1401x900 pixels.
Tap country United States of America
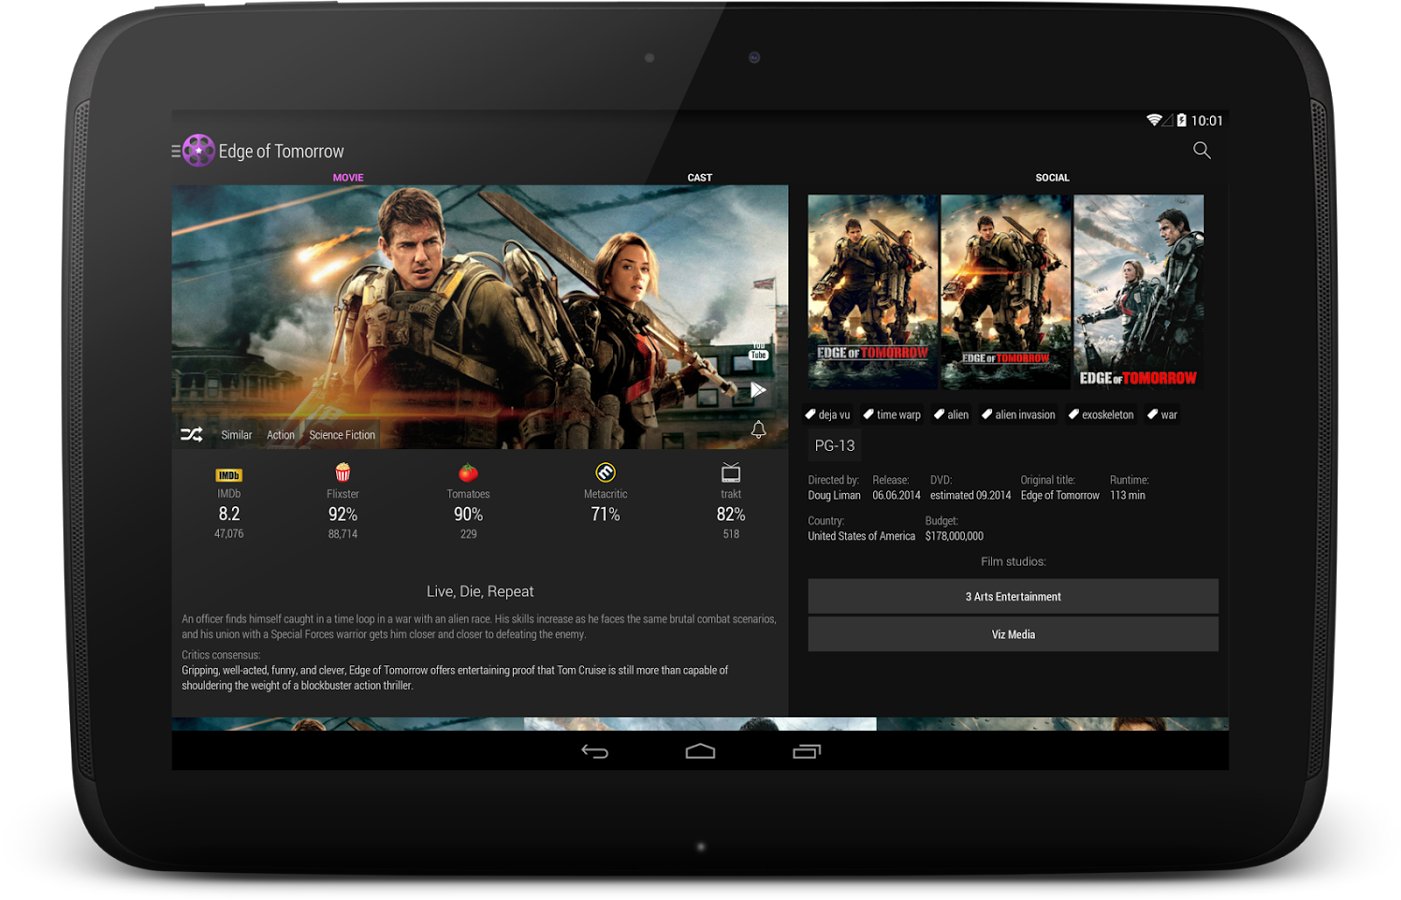(x=861, y=536)
